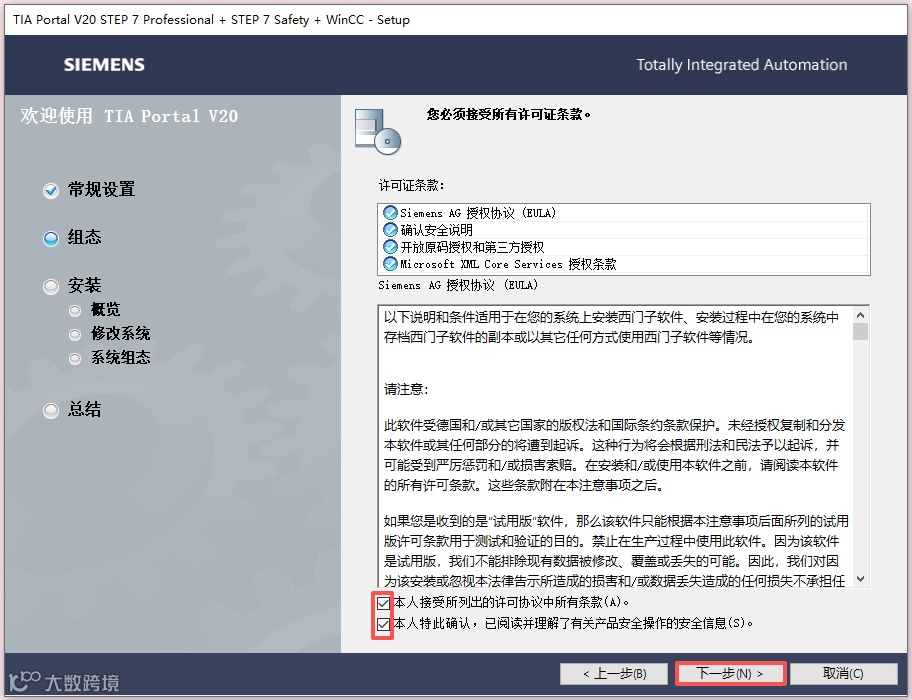The width and height of the screenshot is (912, 700).
Task: Click the 欢迎使用 TIA Portal V20 heading
Action: [x=129, y=116]
